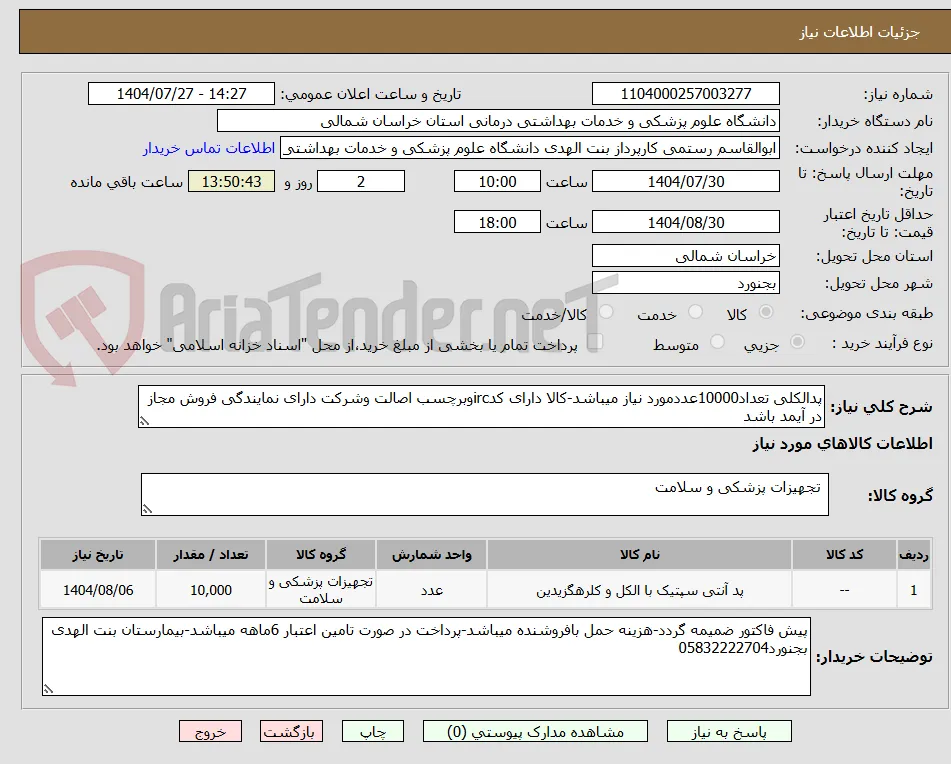Screen dimensions: 951x764
Task: Click the response deadline date 1404/07/30
Action: (686, 181)
